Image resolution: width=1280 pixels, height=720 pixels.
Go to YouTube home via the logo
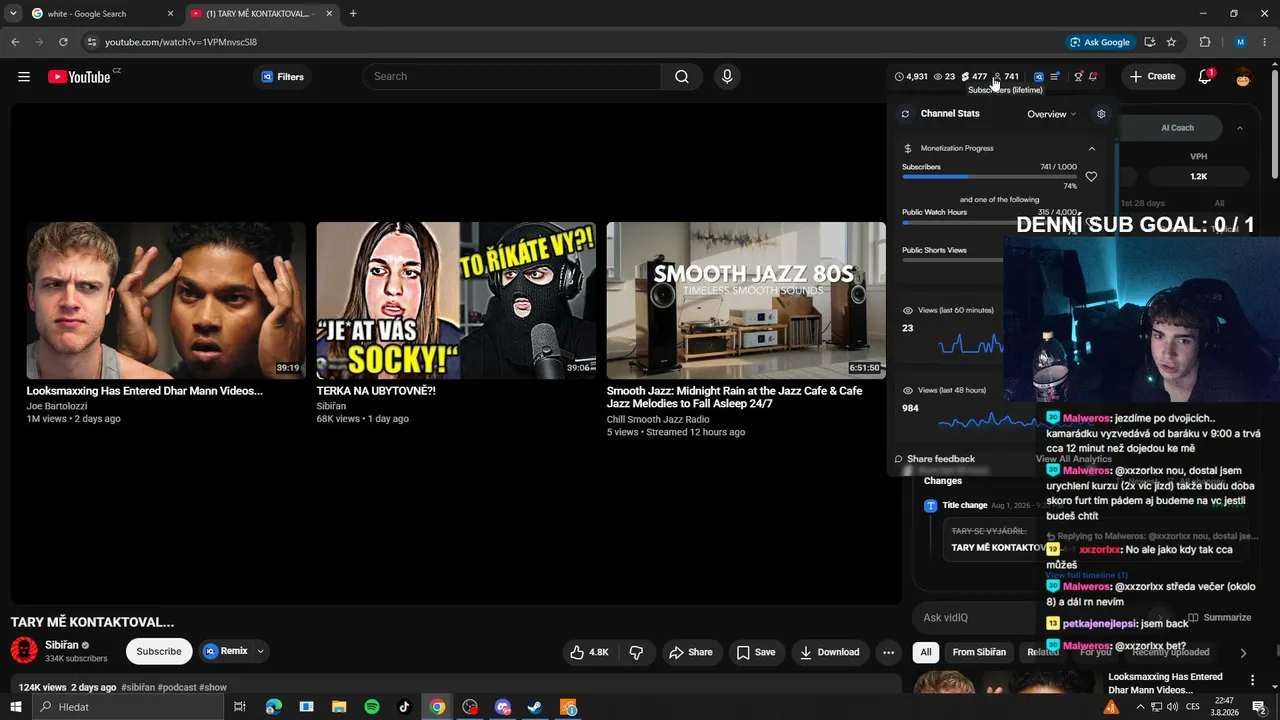[x=79, y=77]
